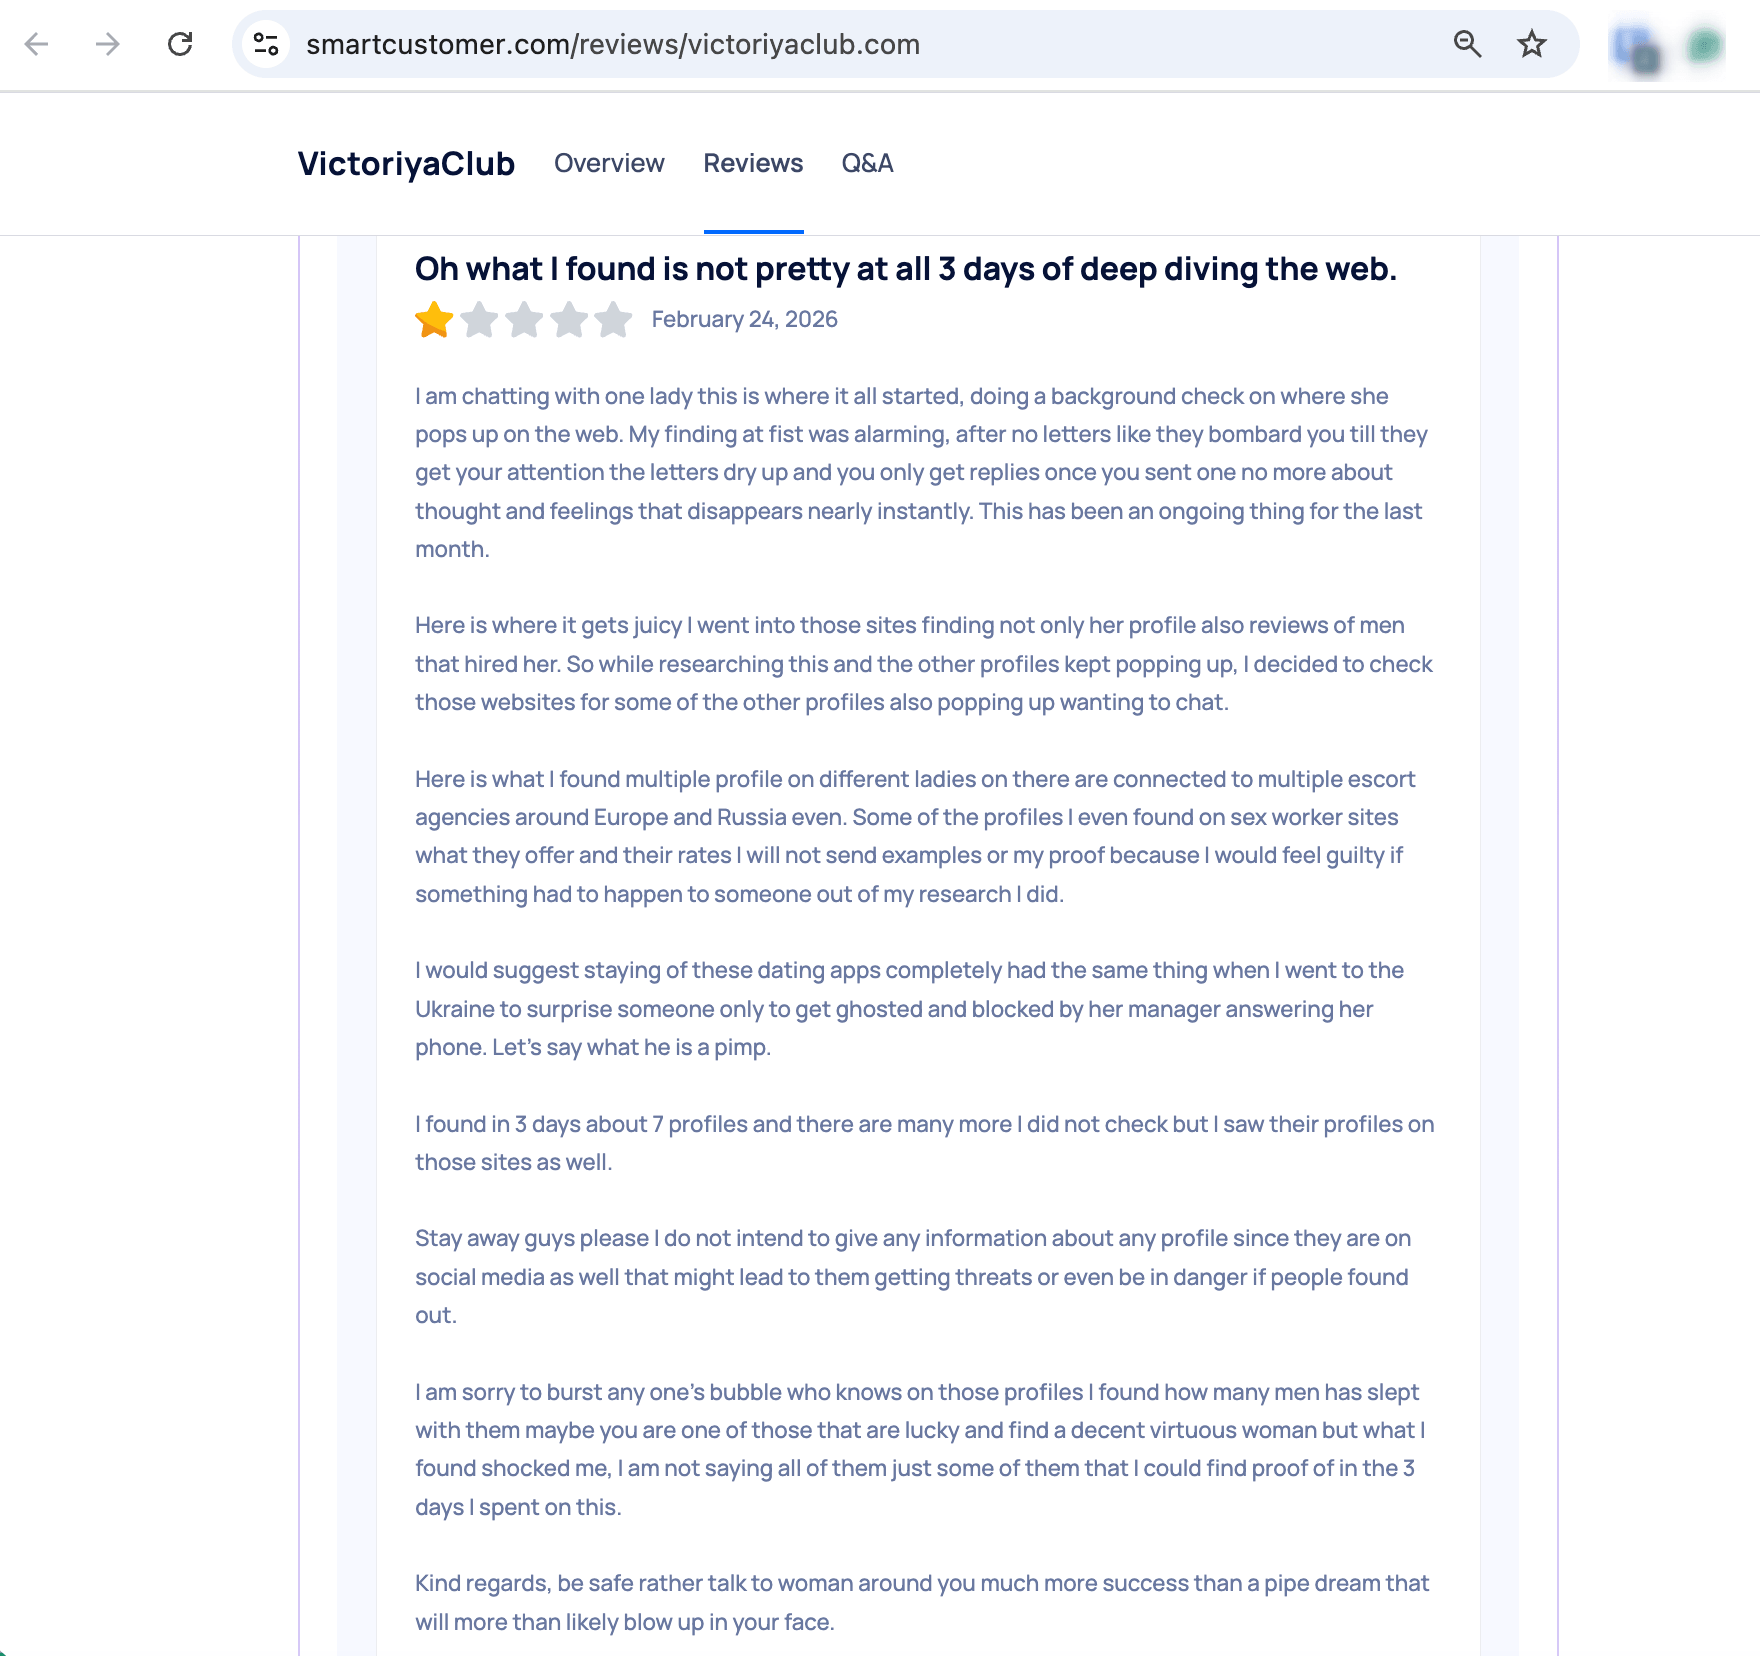Click paragraph starting "I found in 3 days about 7 profiles"
Viewport: 1760px width, 1656px height.
[925, 1143]
